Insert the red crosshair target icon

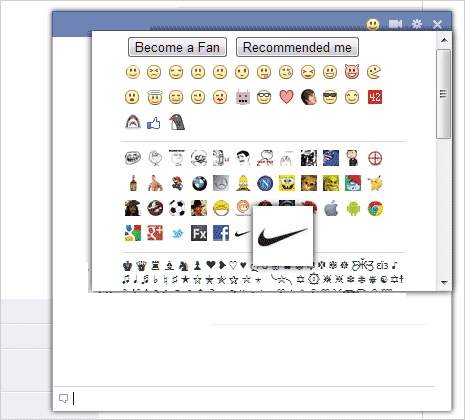[375, 158]
